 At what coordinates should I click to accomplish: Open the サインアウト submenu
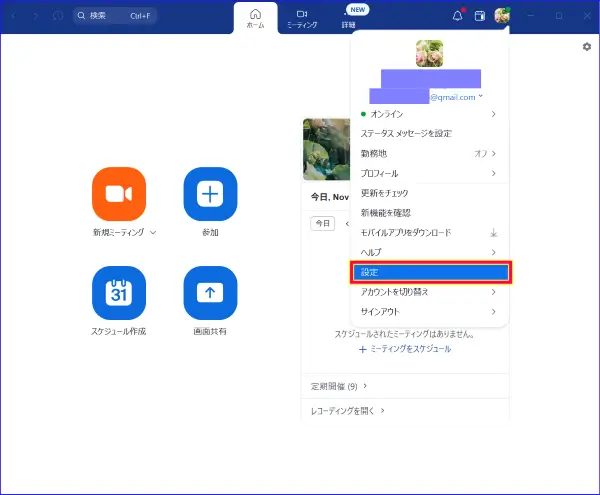[429, 312]
